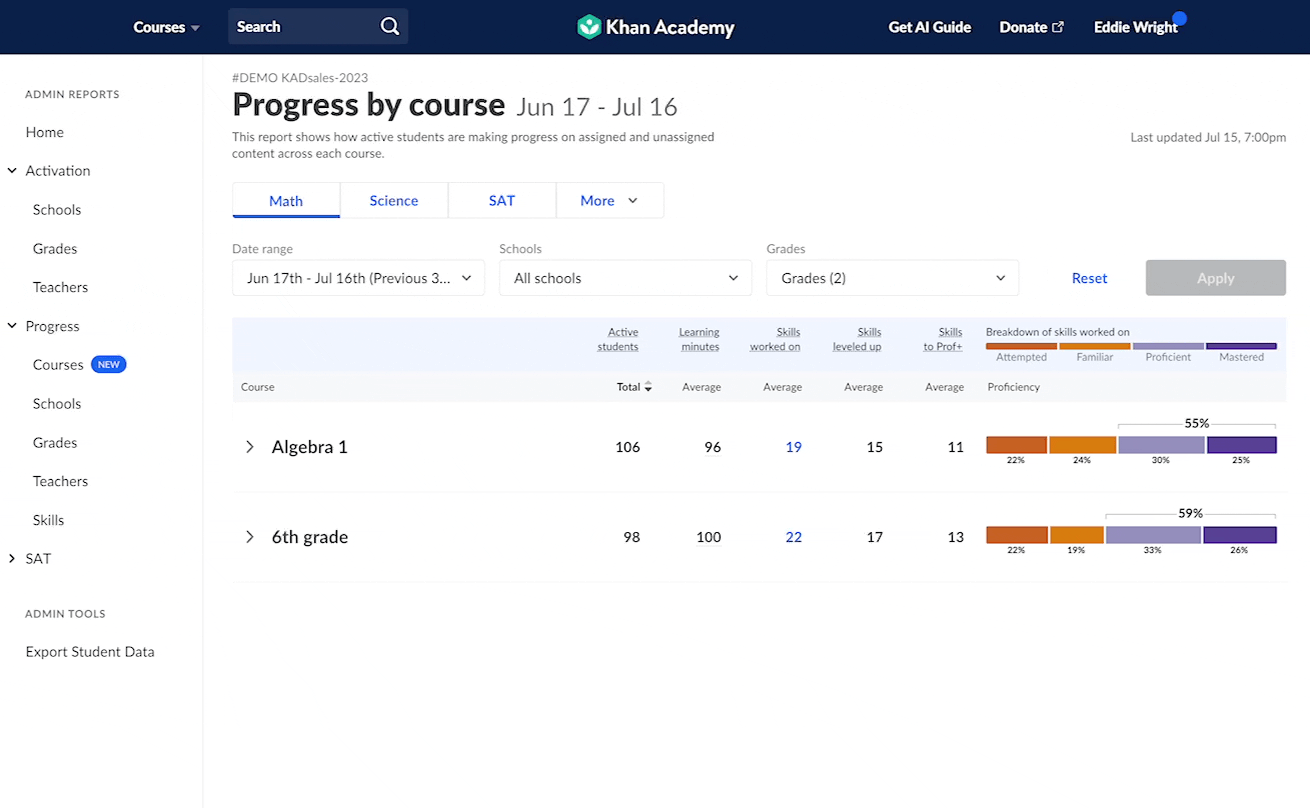The width and height of the screenshot is (1310, 808).
Task: Switch to the SAT tab
Action: point(502,200)
